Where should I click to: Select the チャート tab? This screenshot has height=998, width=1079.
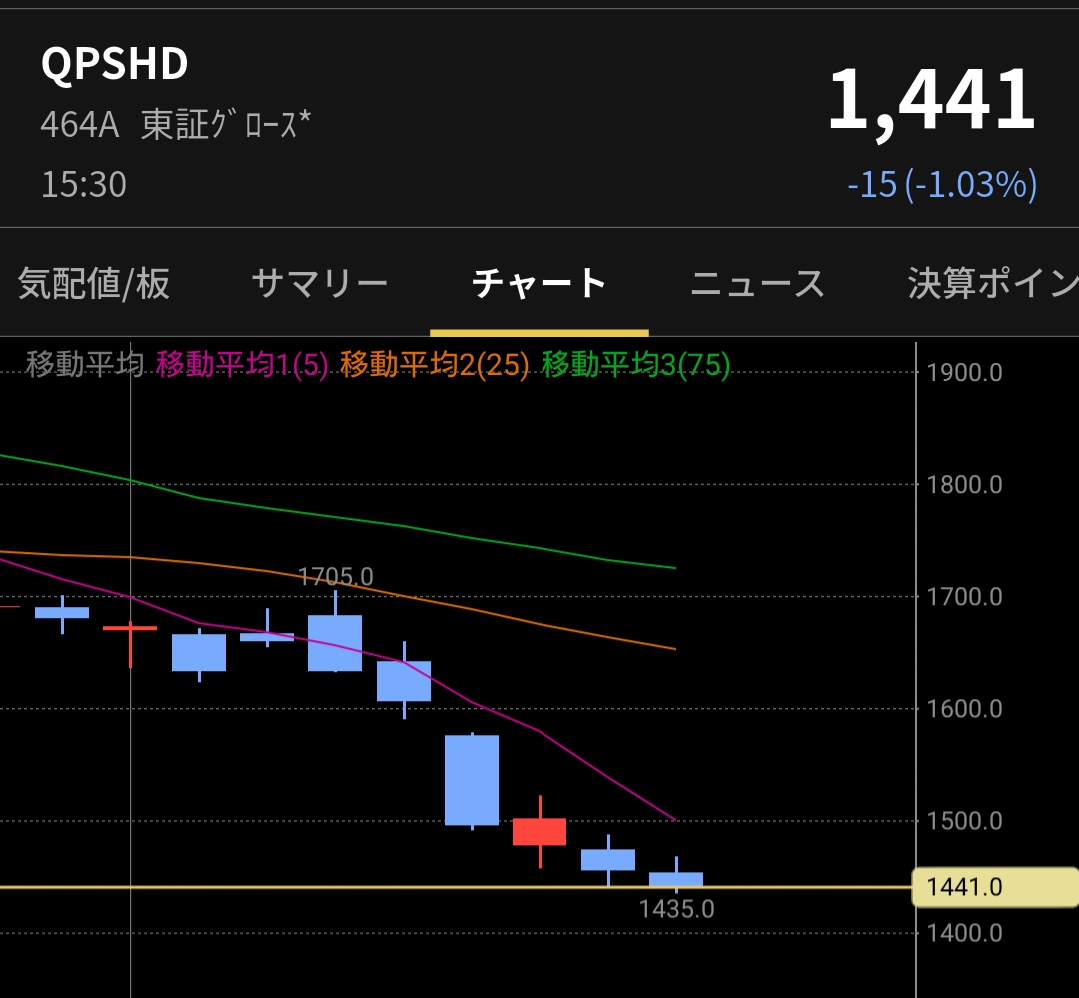(x=539, y=284)
